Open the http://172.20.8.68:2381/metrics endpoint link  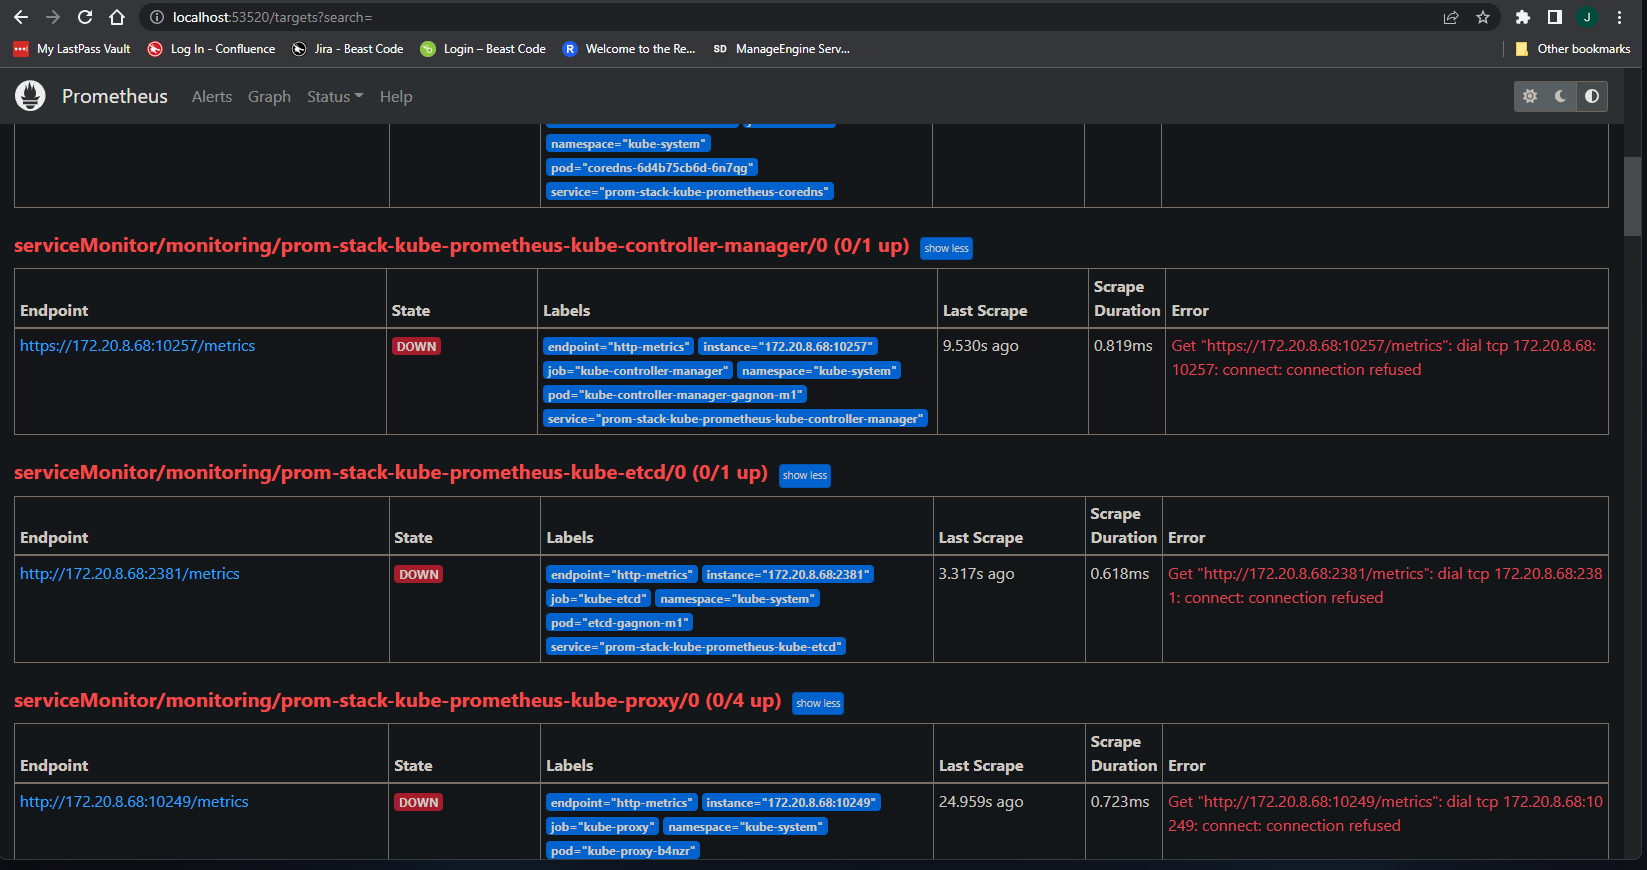click(x=130, y=574)
